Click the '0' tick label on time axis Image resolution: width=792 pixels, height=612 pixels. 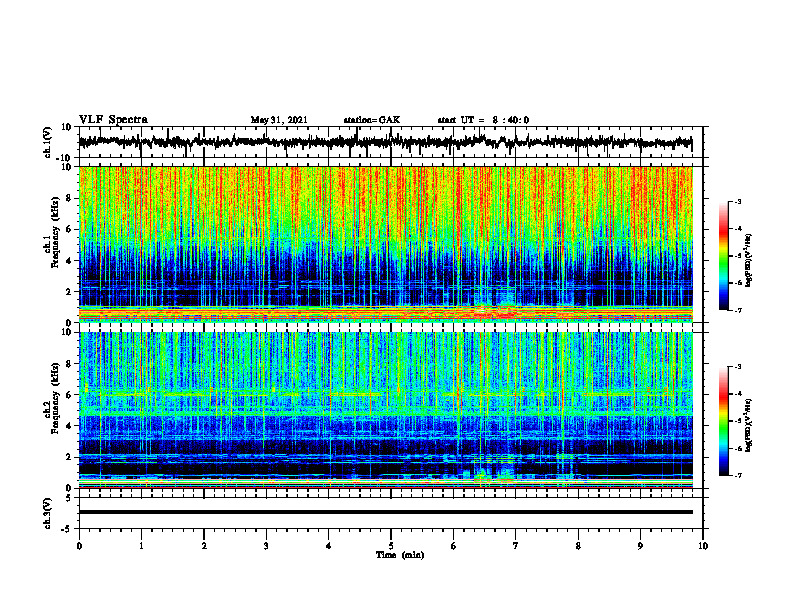[79, 546]
